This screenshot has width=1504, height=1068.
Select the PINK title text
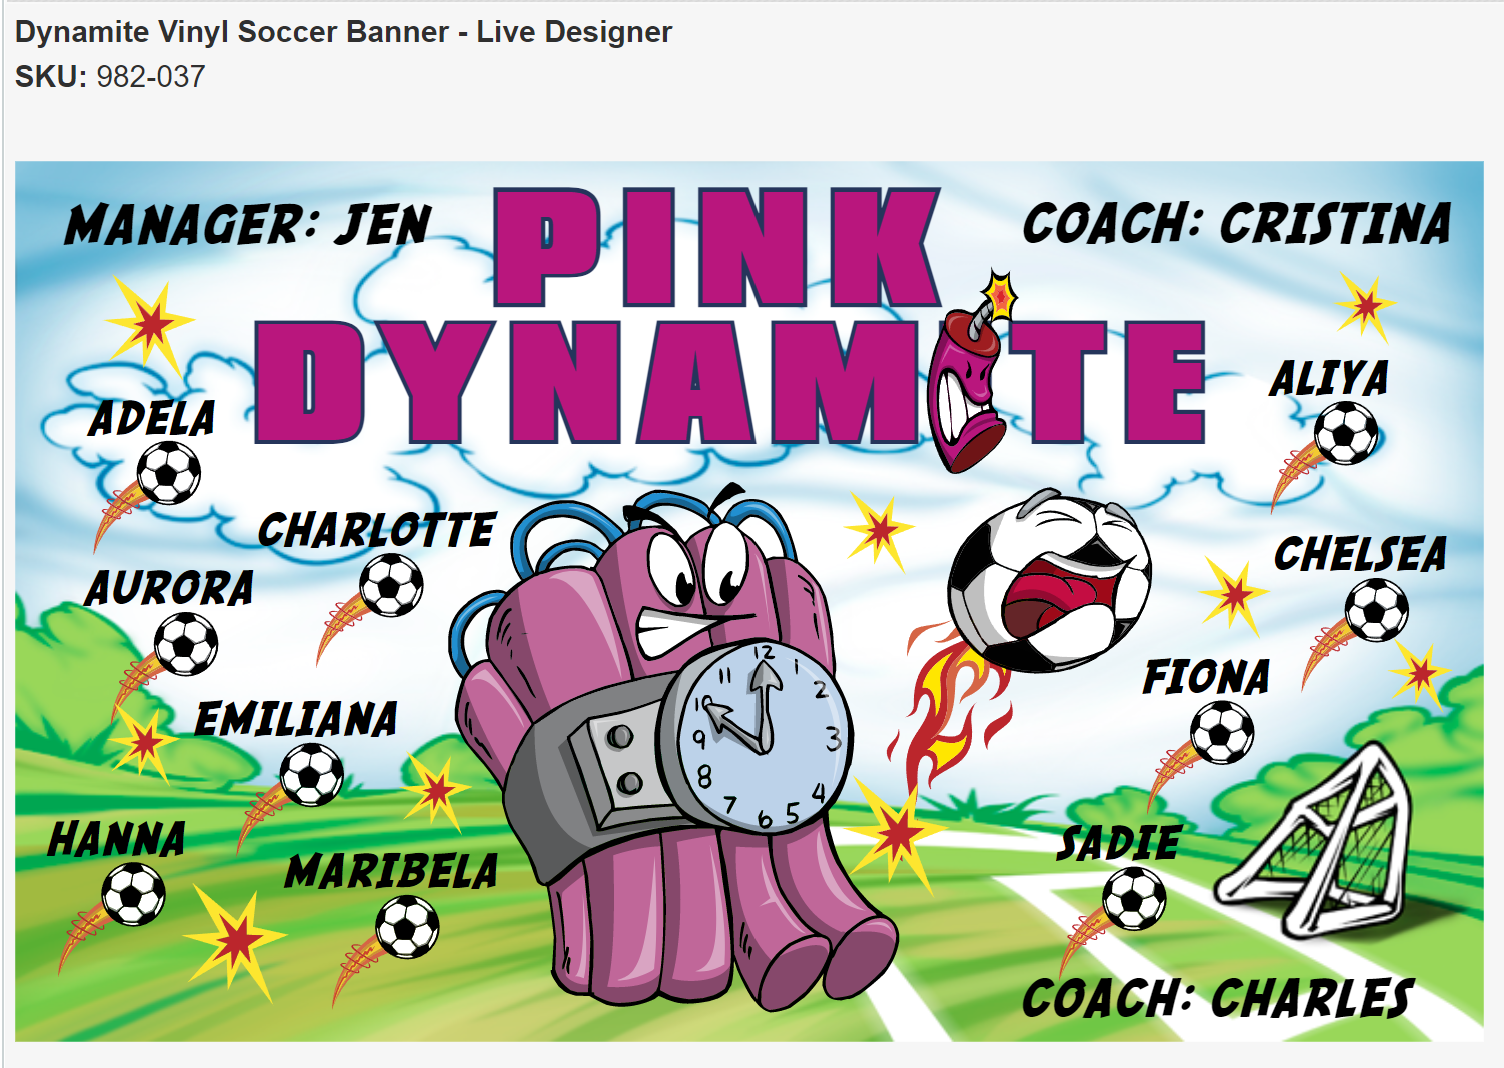pos(717,247)
